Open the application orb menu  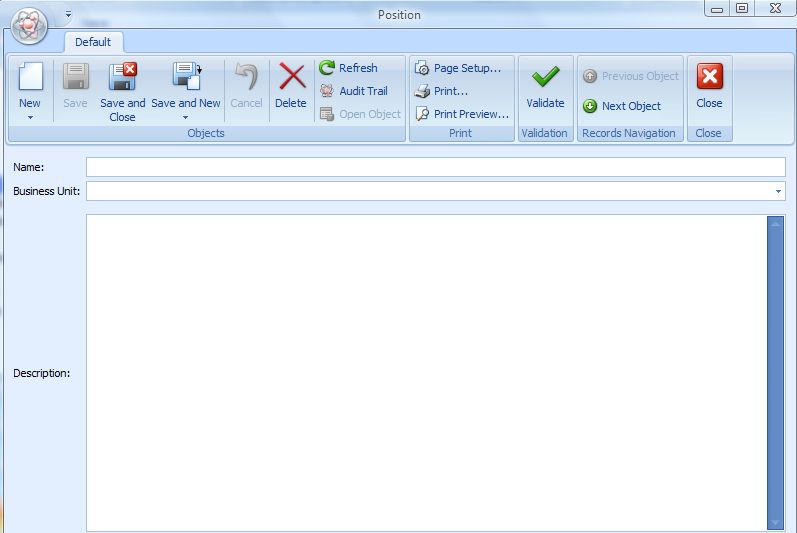(x=29, y=25)
